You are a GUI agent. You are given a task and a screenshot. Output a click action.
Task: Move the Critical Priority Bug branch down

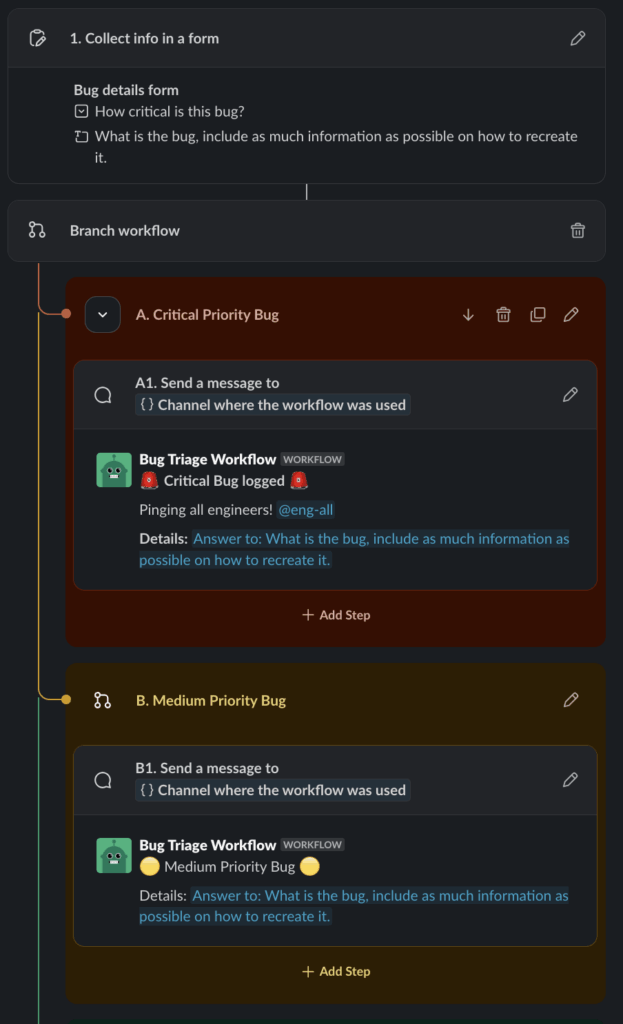pyautogui.click(x=468, y=314)
